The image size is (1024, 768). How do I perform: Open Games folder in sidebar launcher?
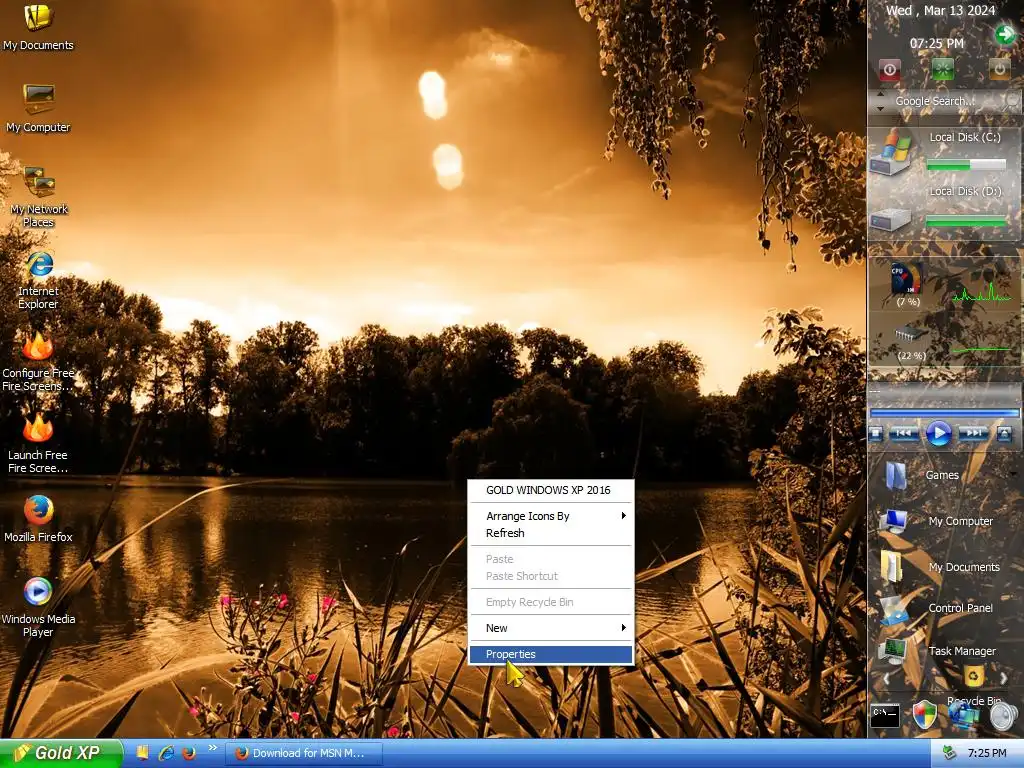[x=896, y=475]
